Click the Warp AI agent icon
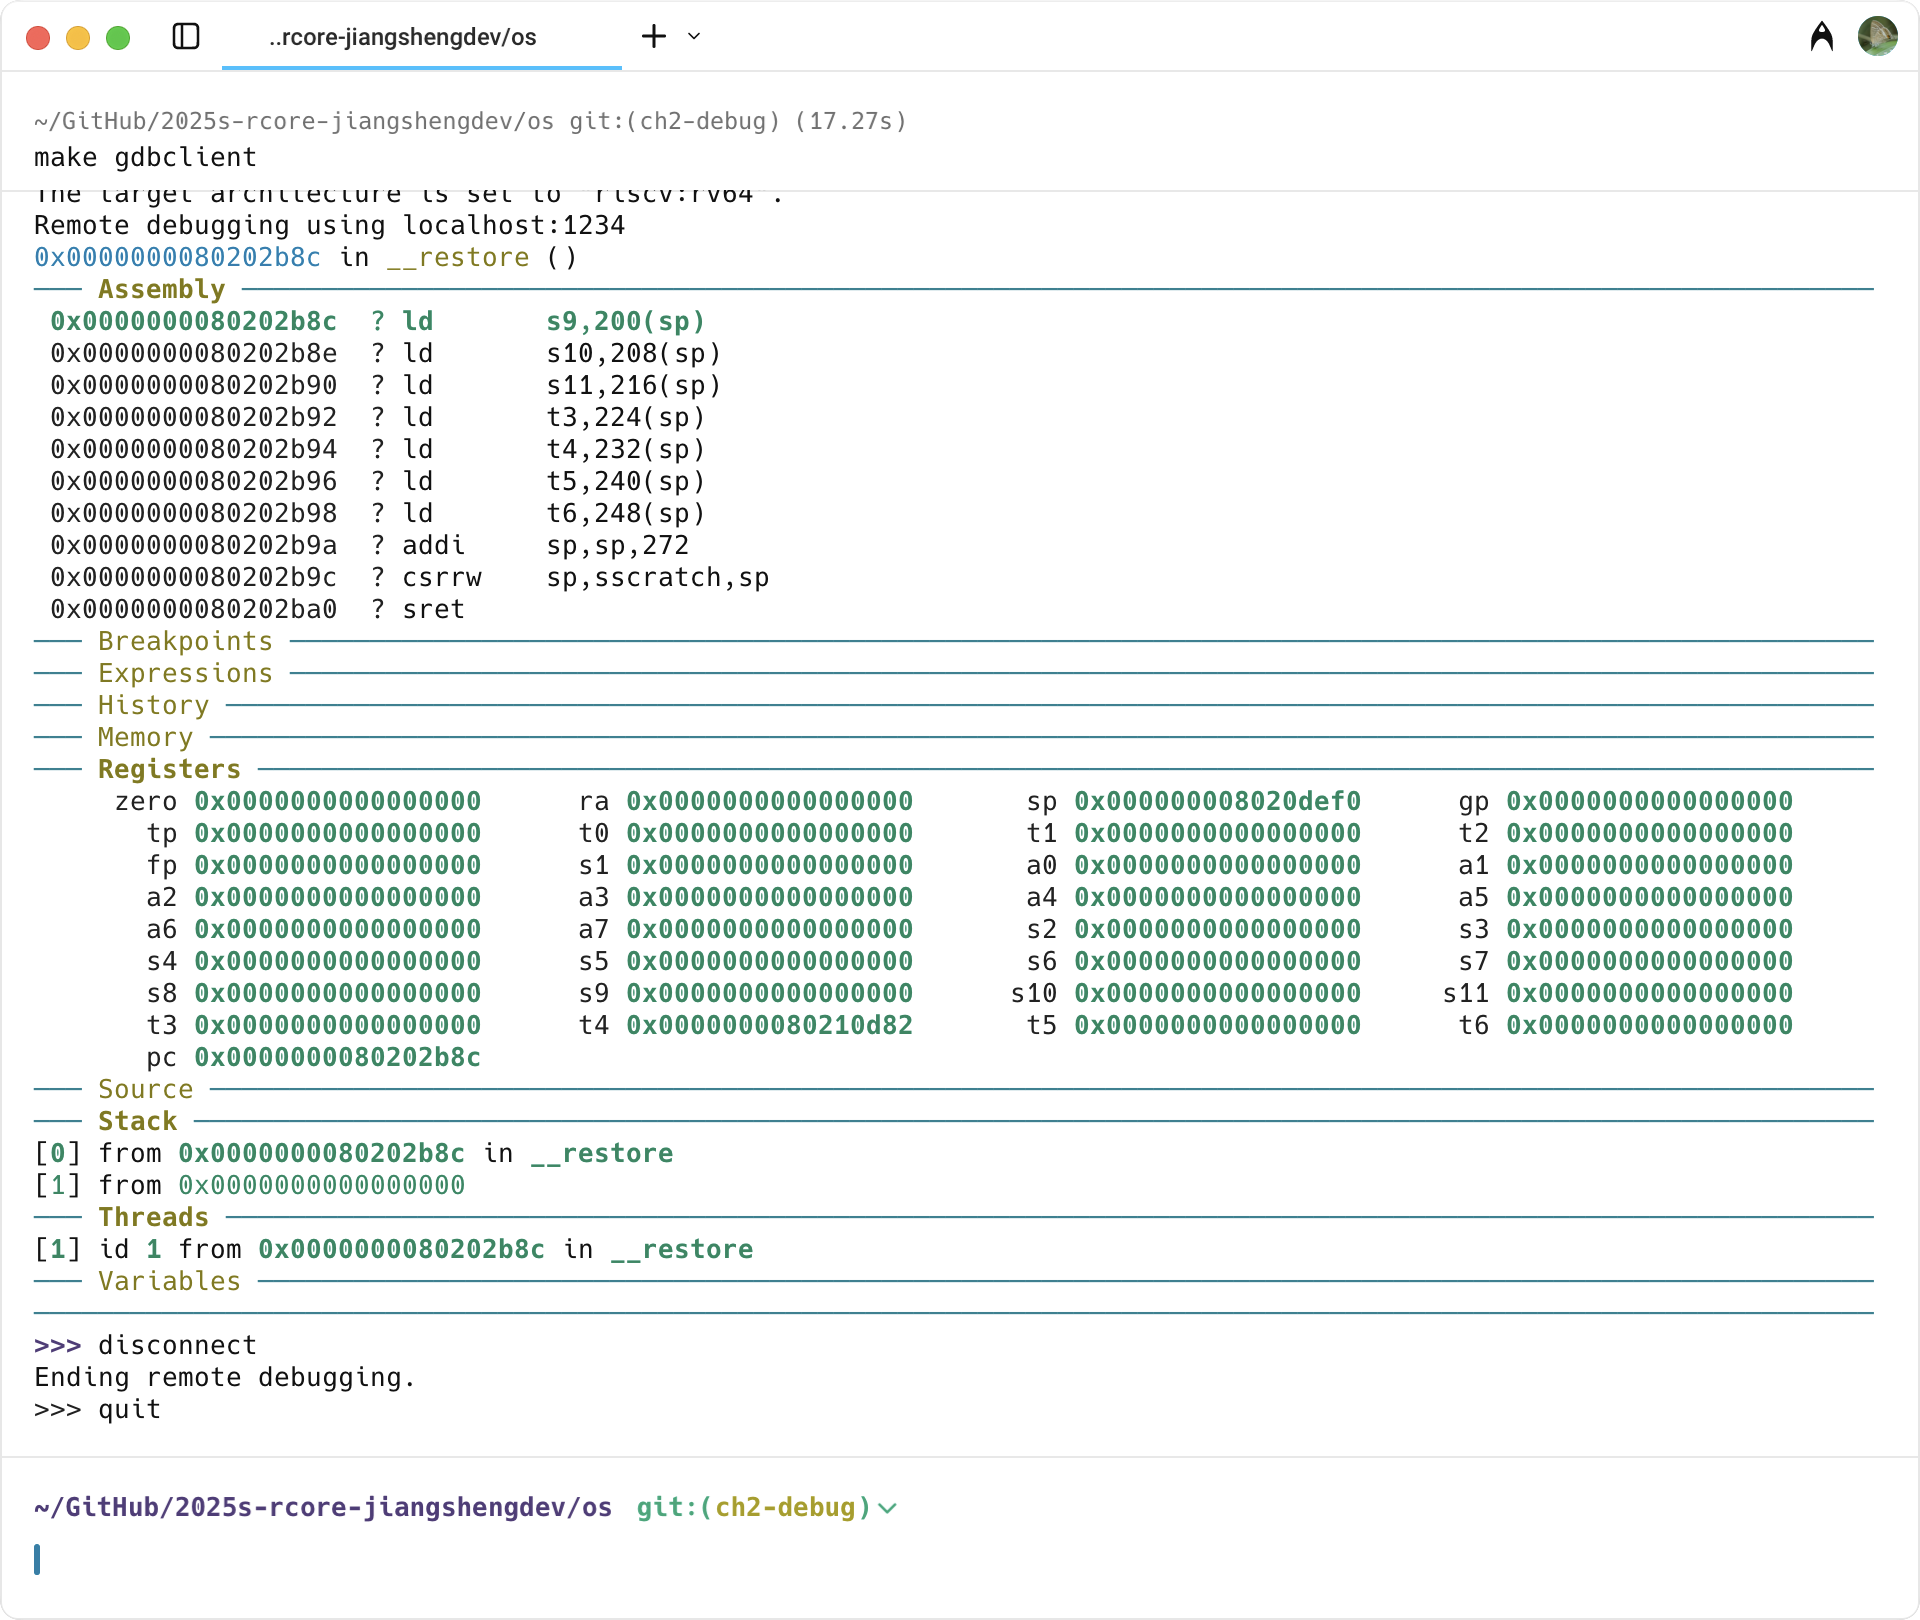Image resolution: width=1920 pixels, height=1620 pixels. tap(1821, 37)
